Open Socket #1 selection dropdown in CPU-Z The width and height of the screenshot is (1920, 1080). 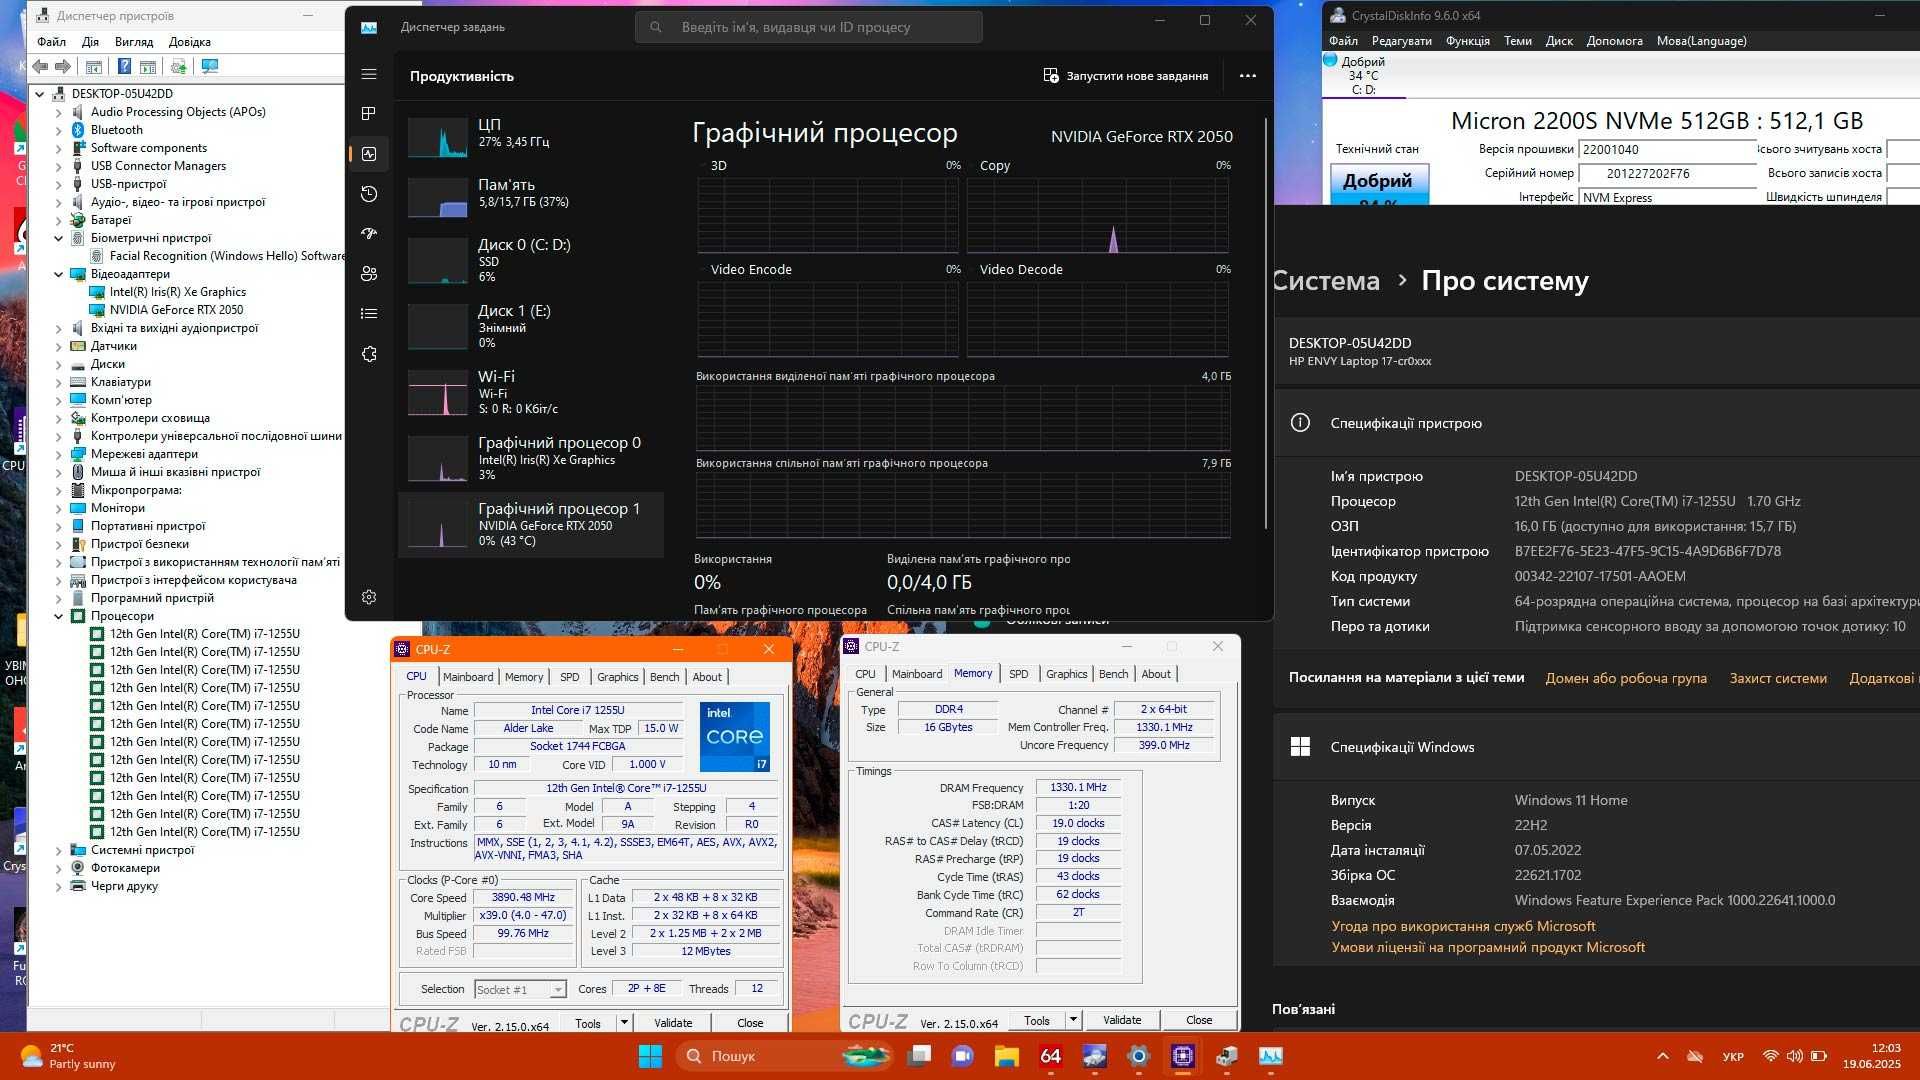coord(520,989)
